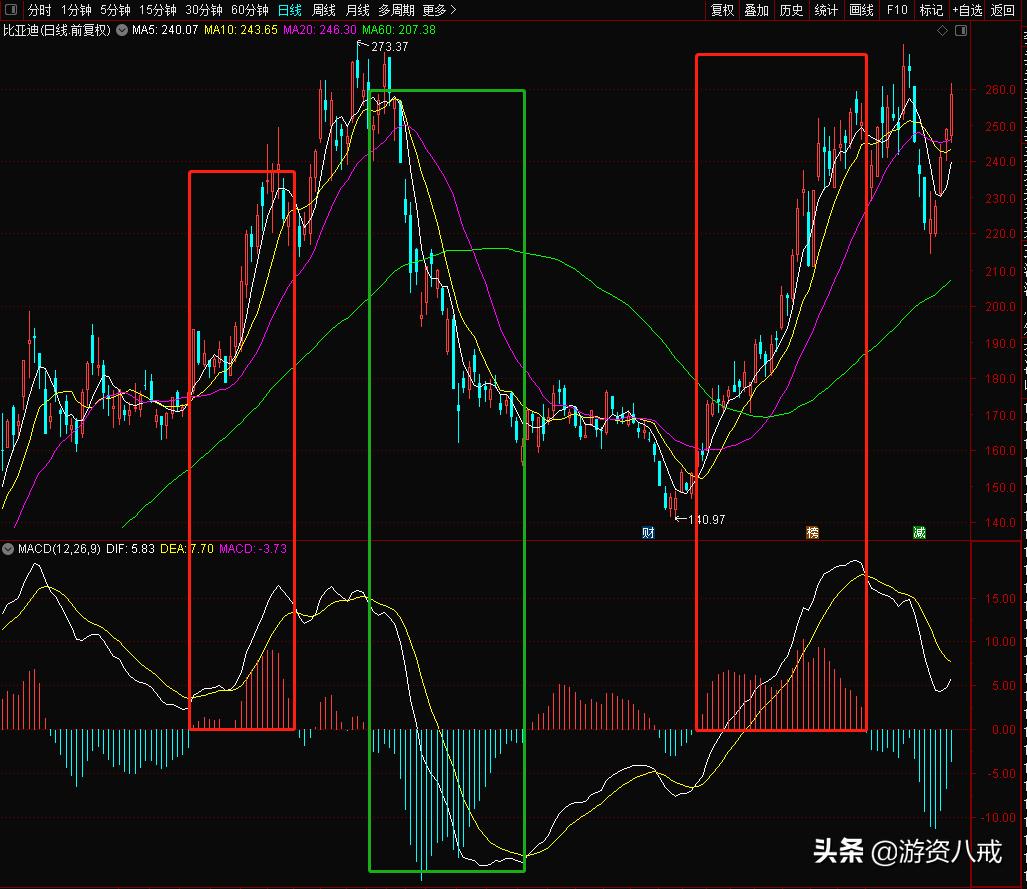1027x889 pixels.
Task: Click the MACD(12,26,9) indicator name
Action: click(x=59, y=549)
